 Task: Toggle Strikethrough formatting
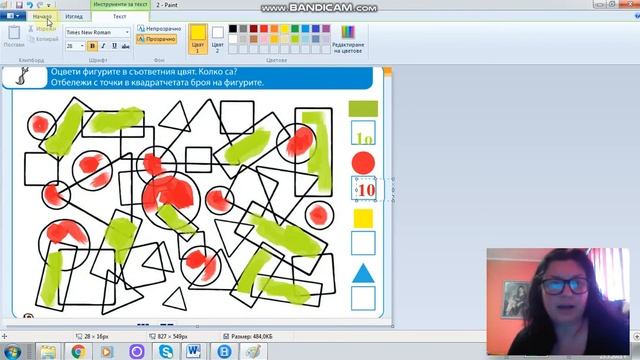pos(126,46)
